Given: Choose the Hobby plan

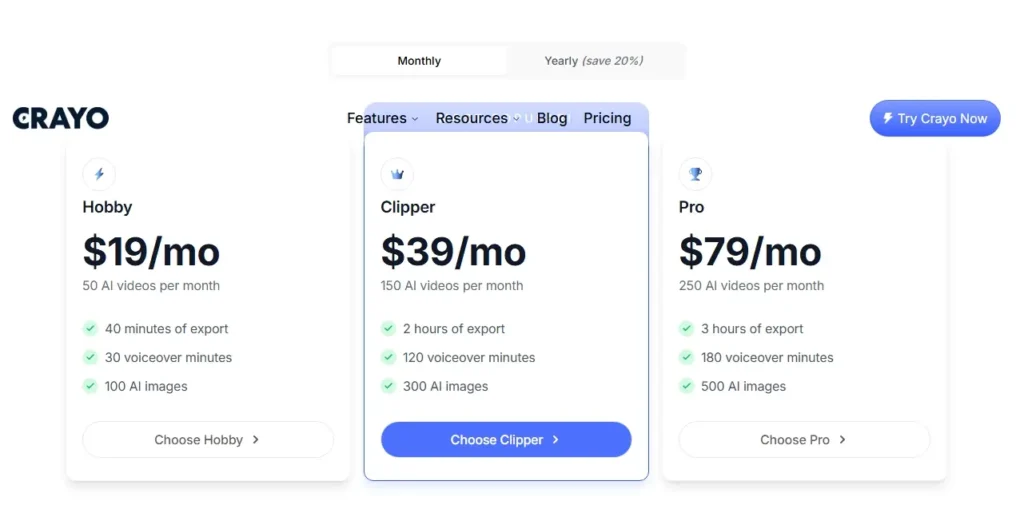Looking at the screenshot, I should (x=208, y=440).
